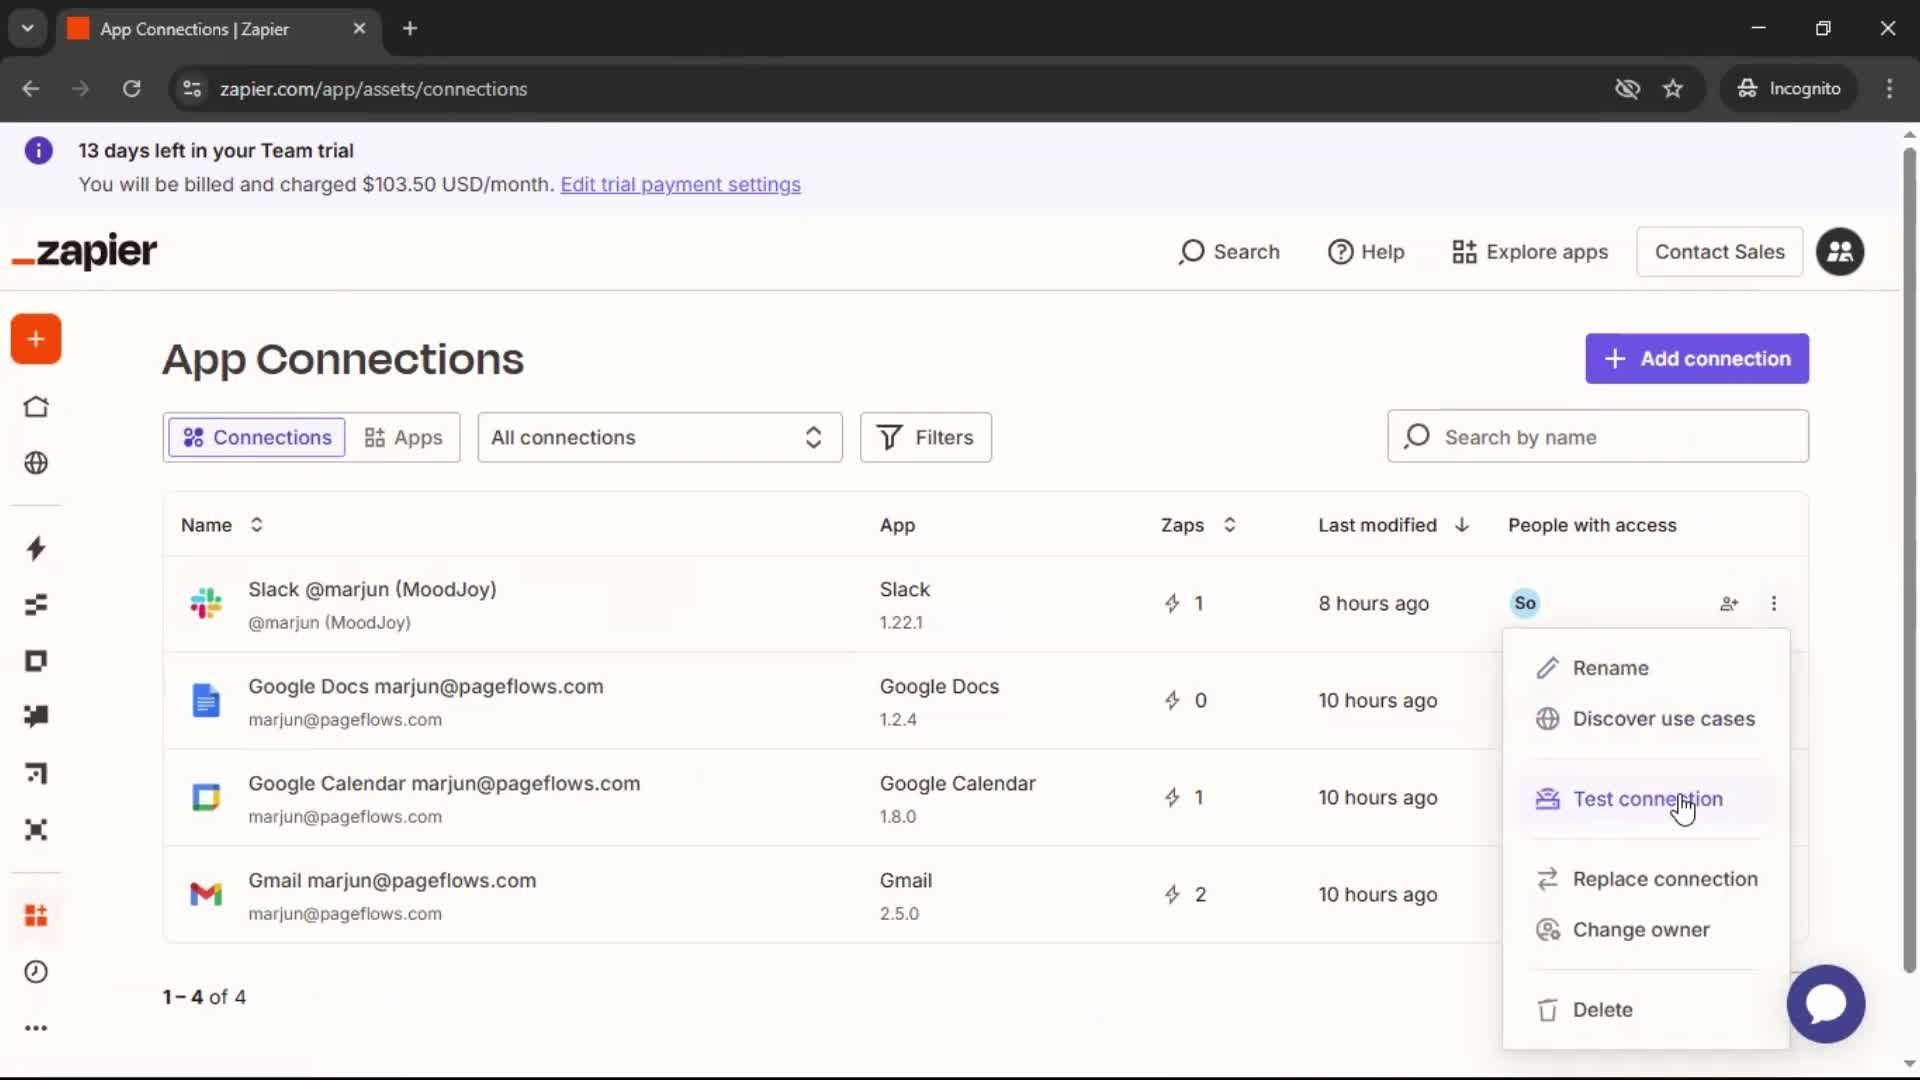Click the browser address bar
Image resolution: width=1920 pixels, height=1080 pixels.
point(890,89)
